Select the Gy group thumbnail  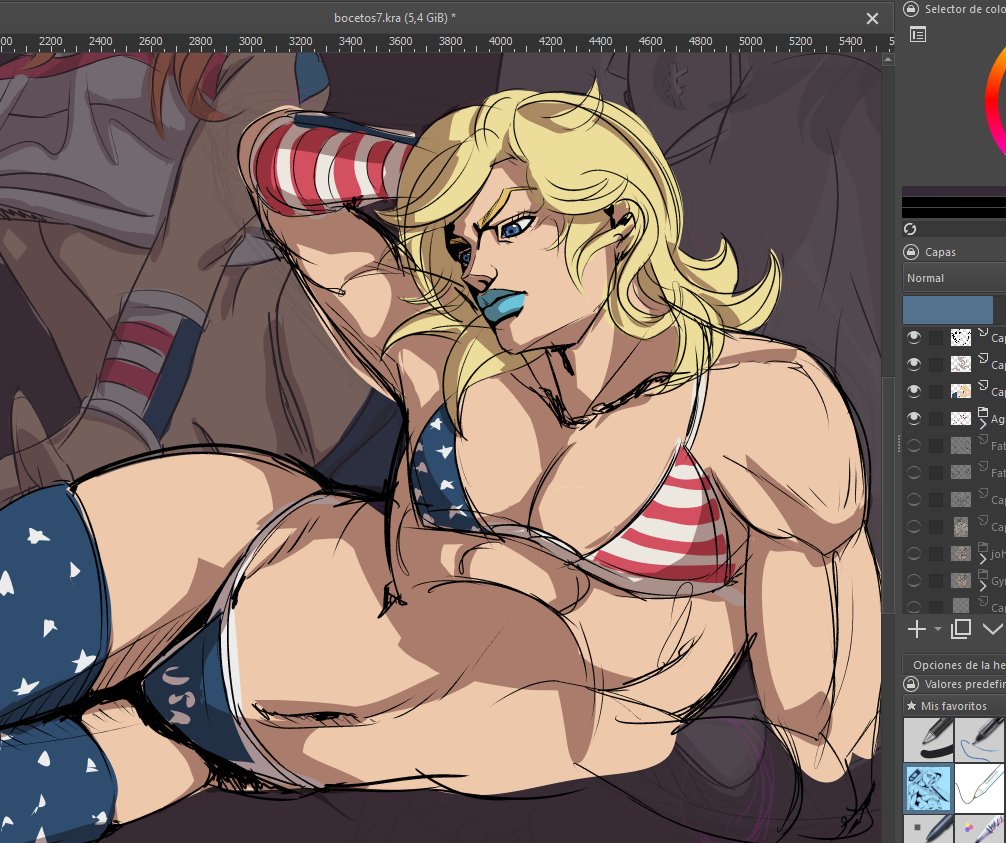click(x=960, y=581)
